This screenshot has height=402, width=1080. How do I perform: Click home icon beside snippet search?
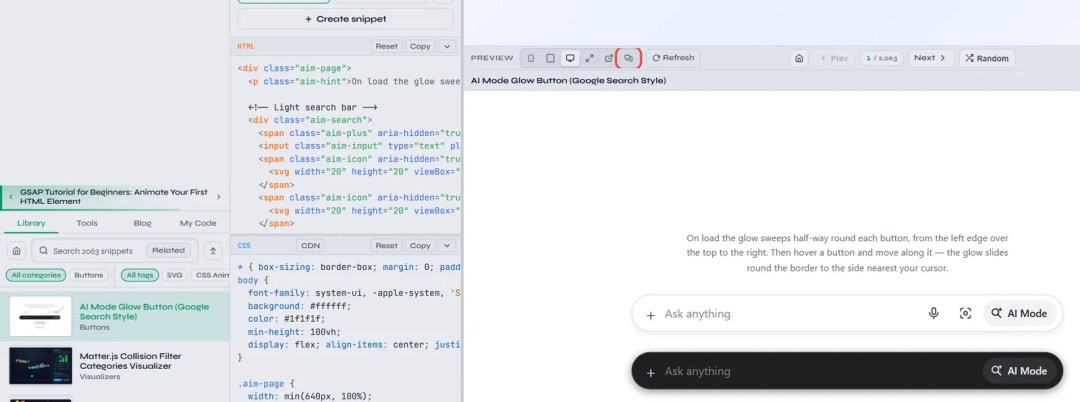(x=17, y=251)
